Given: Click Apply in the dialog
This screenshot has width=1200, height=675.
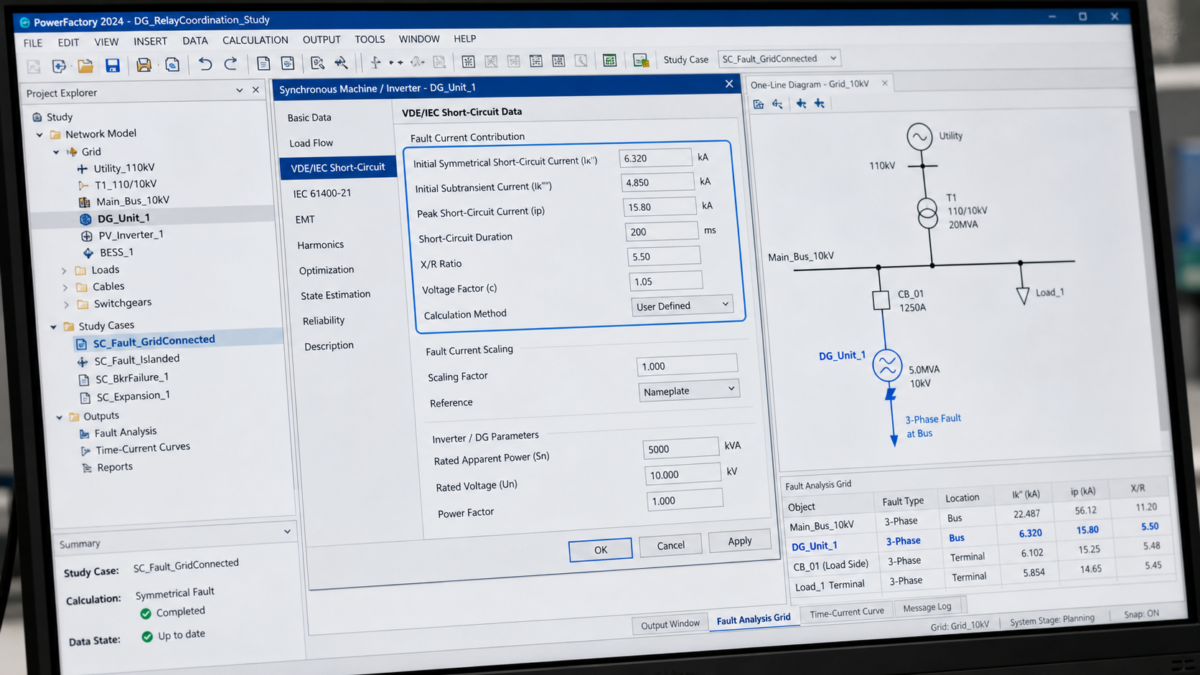Looking at the screenshot, I should click(x=739, y=541).
